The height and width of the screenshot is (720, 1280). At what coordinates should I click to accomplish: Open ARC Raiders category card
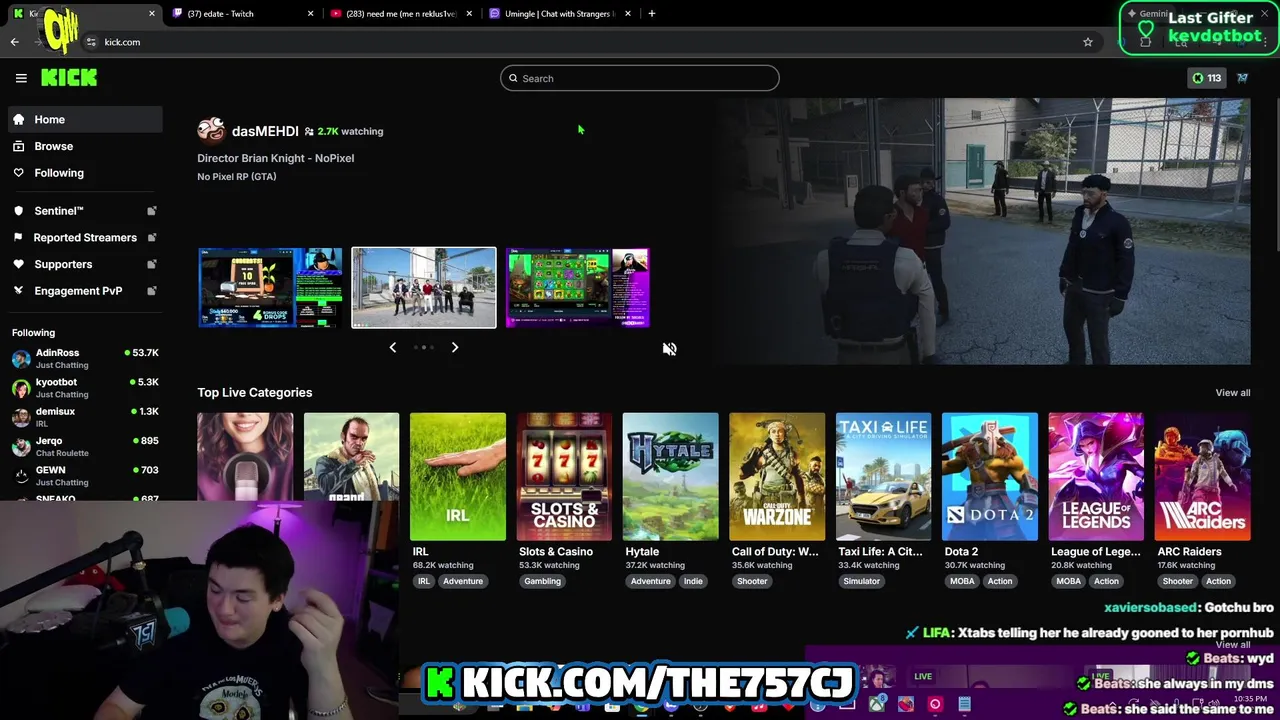[x=1203, y=477]
